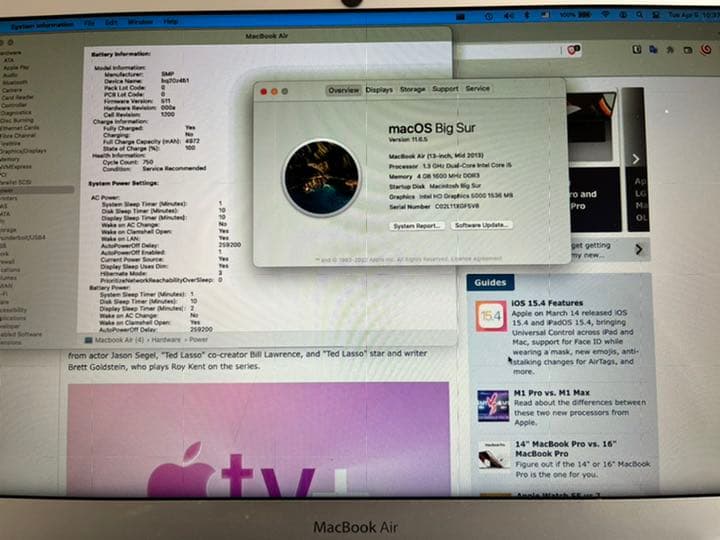Click the Processor 1.3 GHz Dual-Core line
Viewport: 720px width, 540px height.
pyautogui.click(x=450, y=166)
